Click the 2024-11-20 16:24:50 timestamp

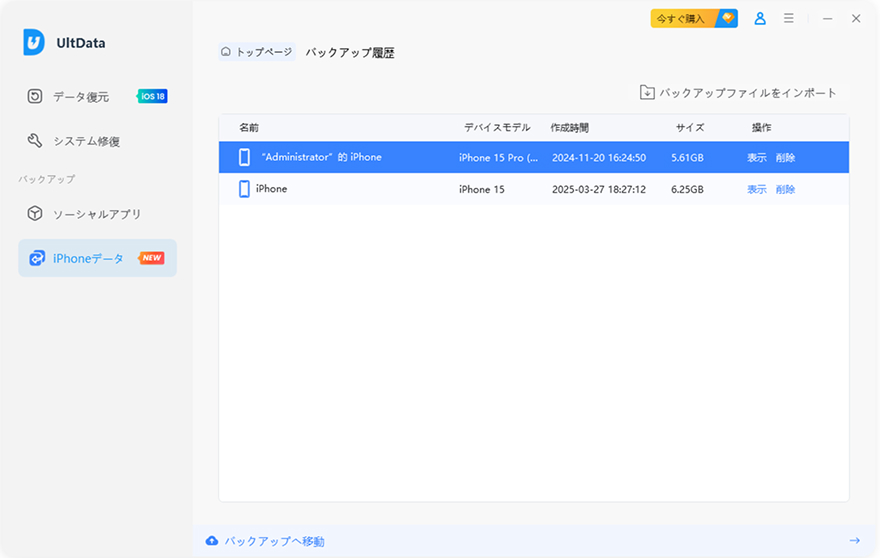(599, 158)
